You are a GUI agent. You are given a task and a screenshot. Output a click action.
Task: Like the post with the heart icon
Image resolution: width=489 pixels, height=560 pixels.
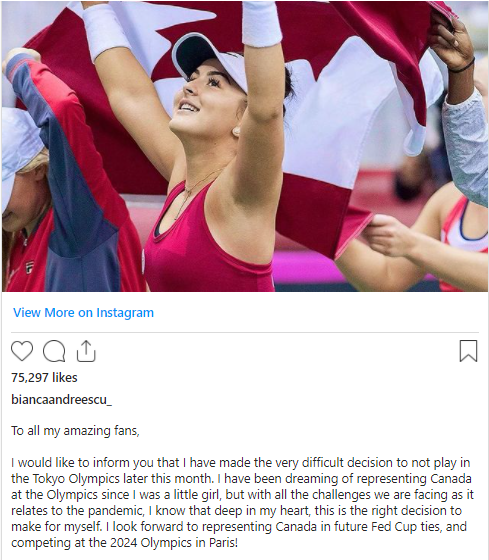(22, 351)
